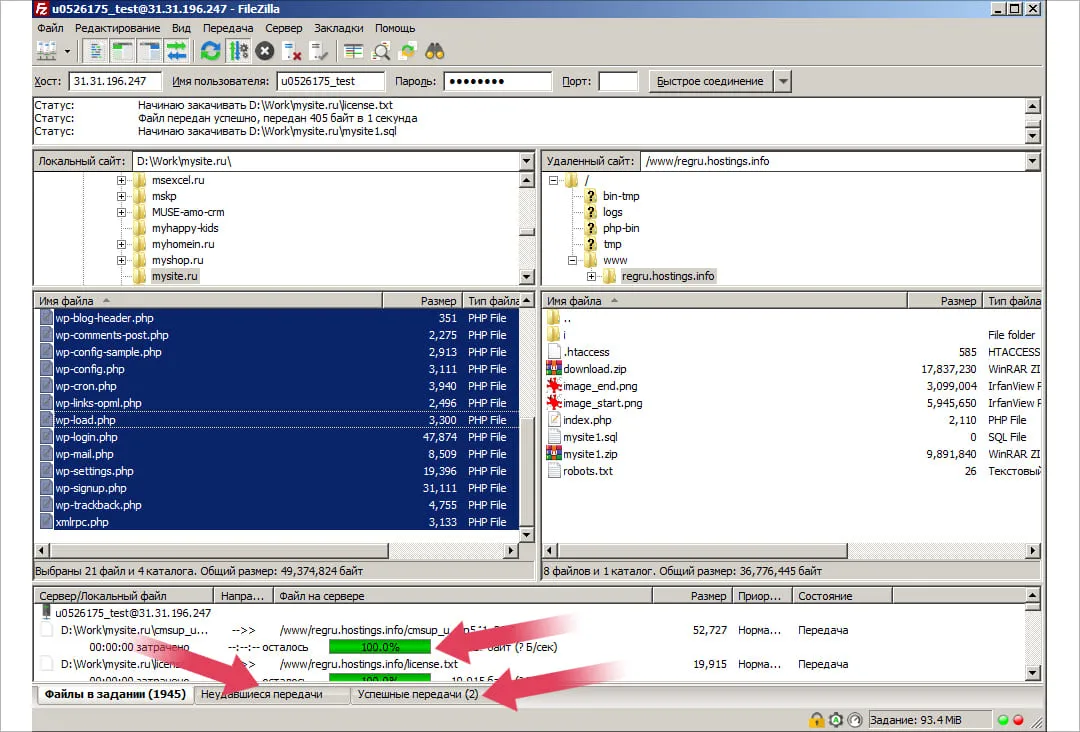Toggle remote directory tree display
The image size is (1080, 732).
pyautogui.click(x=149, y=51)
